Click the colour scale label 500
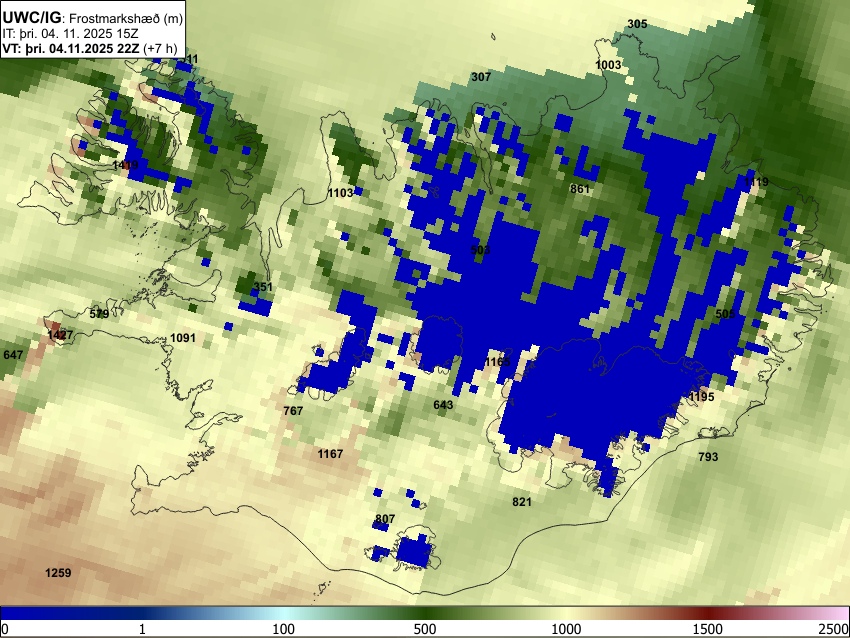The image size is (850, 638). tap(425, 629)
